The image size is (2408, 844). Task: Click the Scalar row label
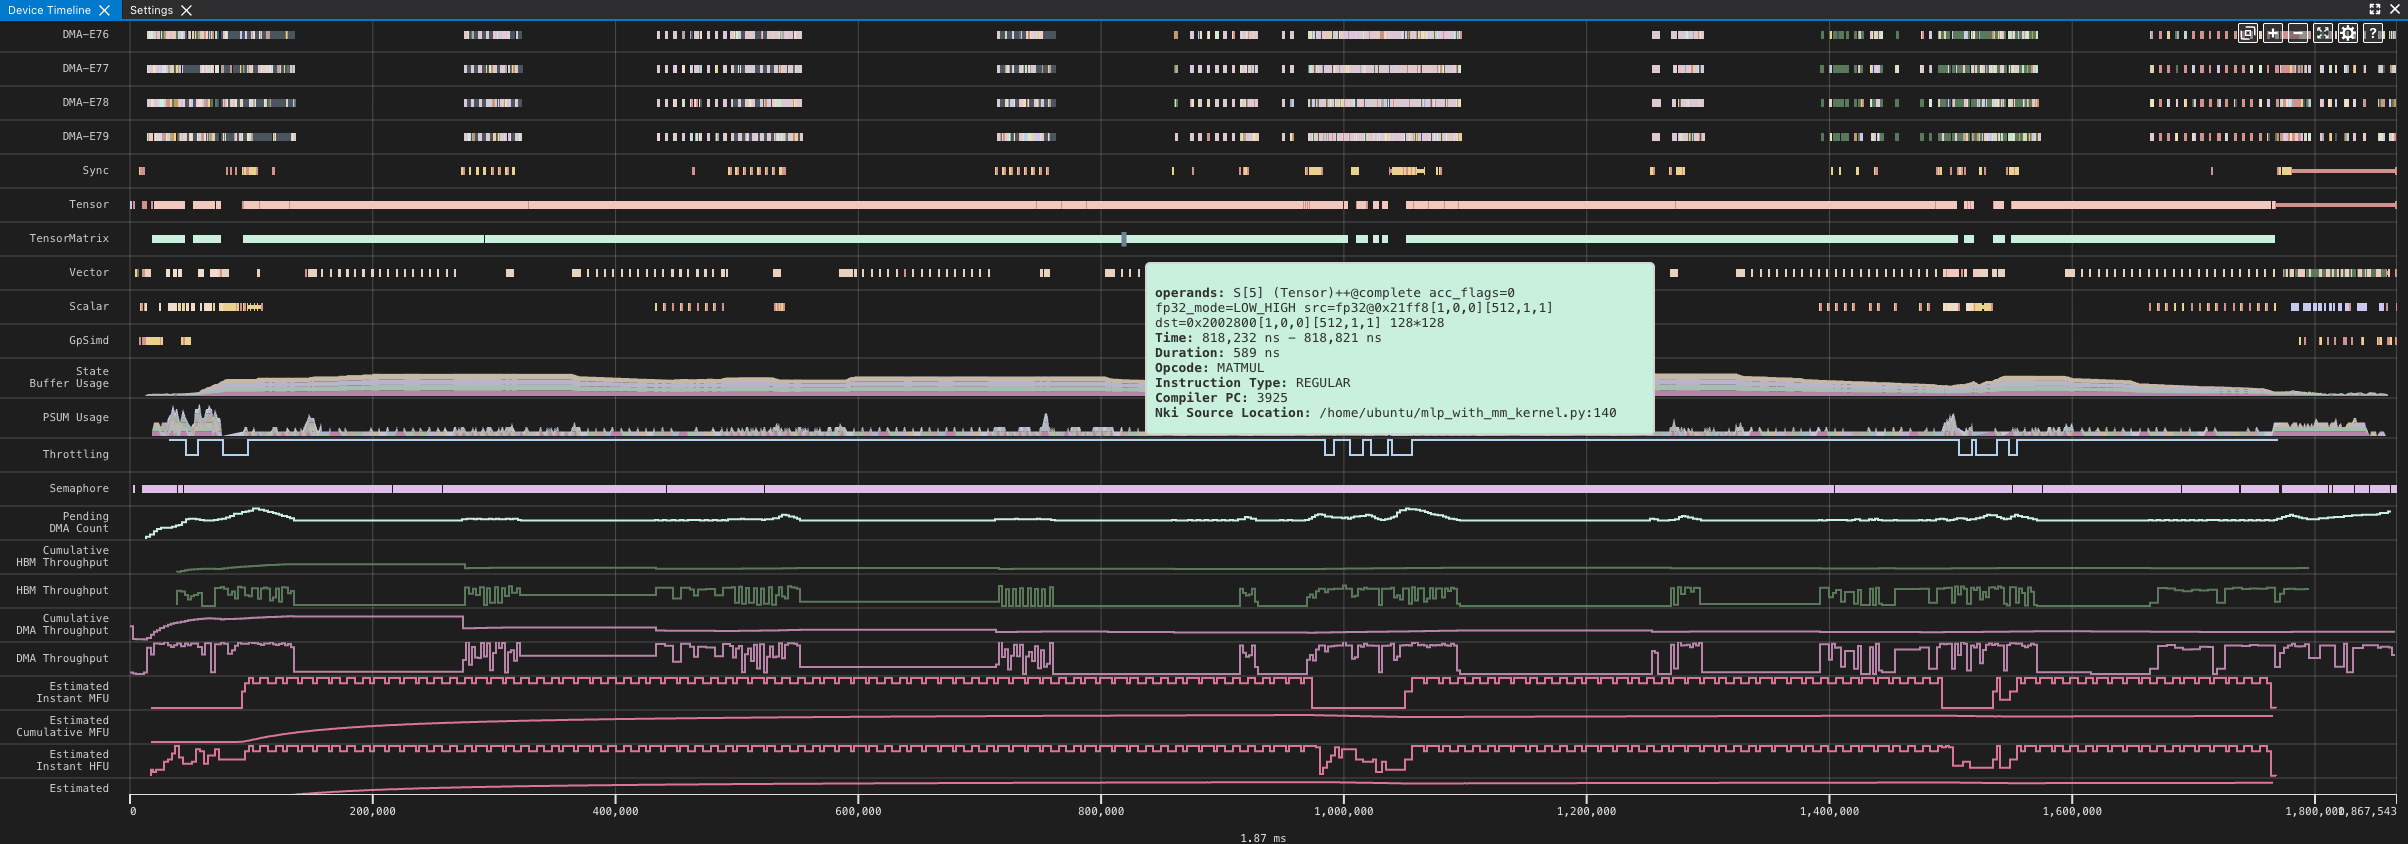(x=89, y=306)
